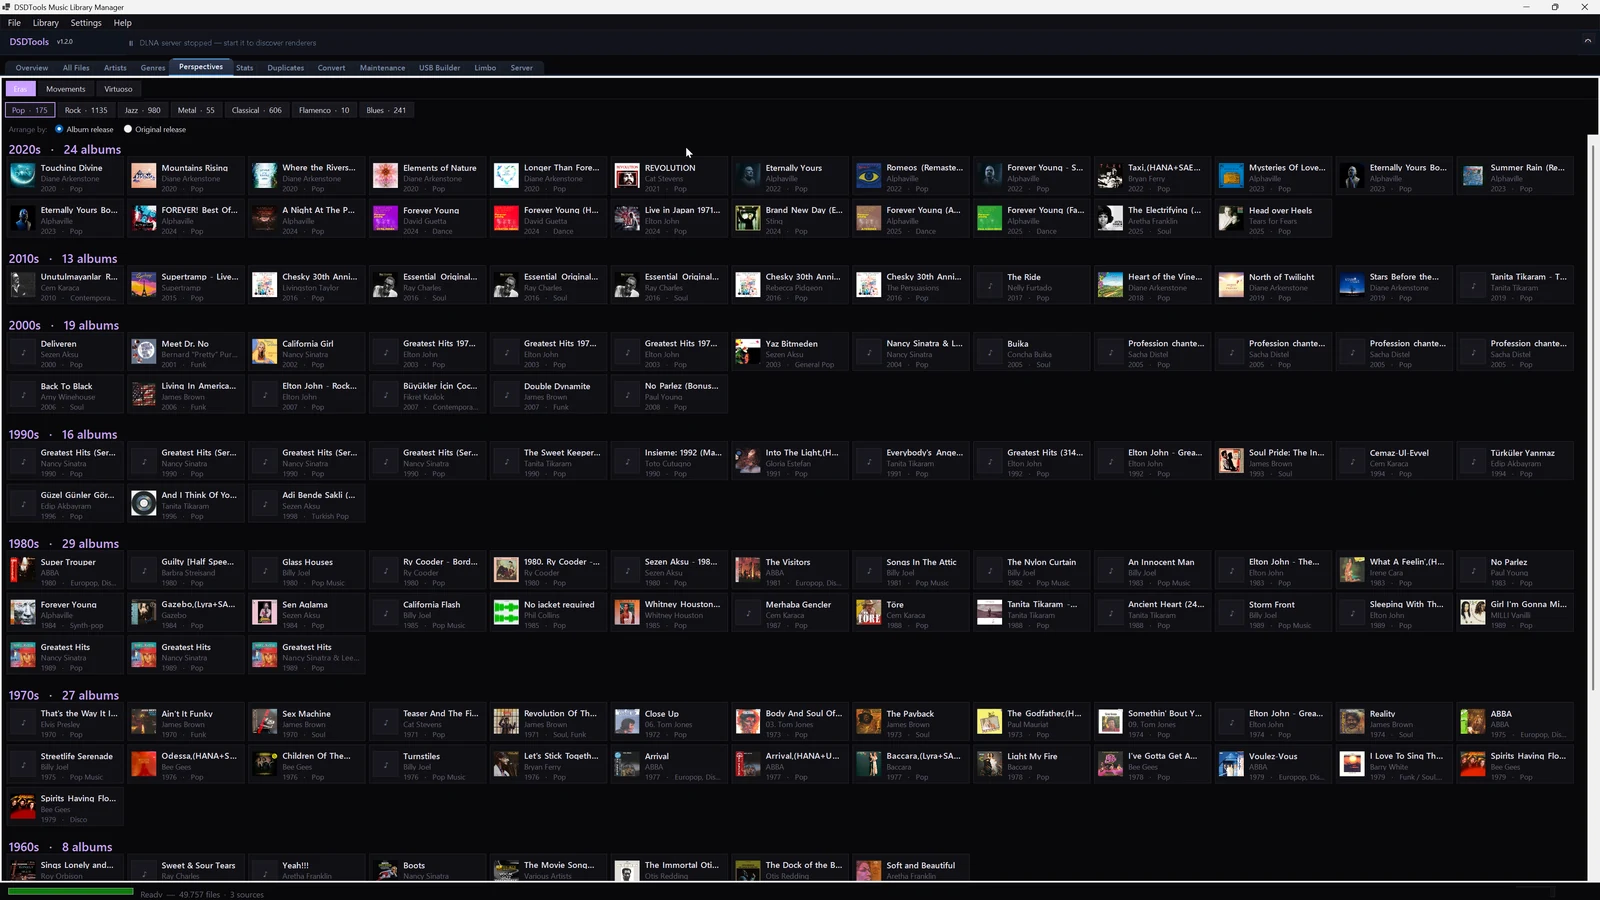Click the Brand New Day (E... Sting cover

pos(747,218)
